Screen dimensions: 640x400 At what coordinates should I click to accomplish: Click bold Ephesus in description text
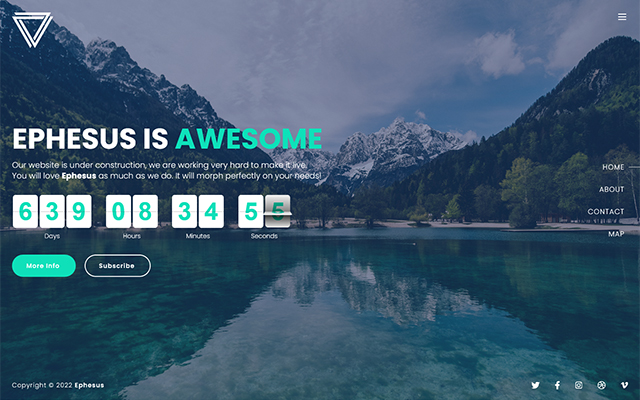79,176
